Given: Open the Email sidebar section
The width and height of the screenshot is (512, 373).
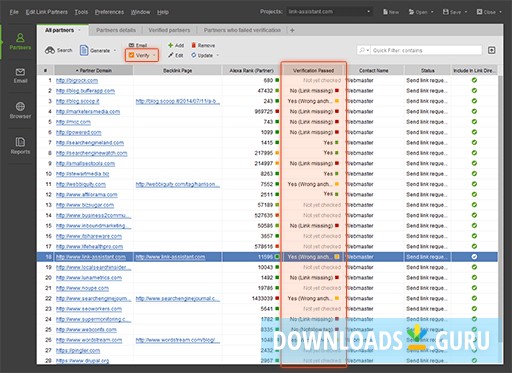Looking at the screenshot, I should 20,76.
